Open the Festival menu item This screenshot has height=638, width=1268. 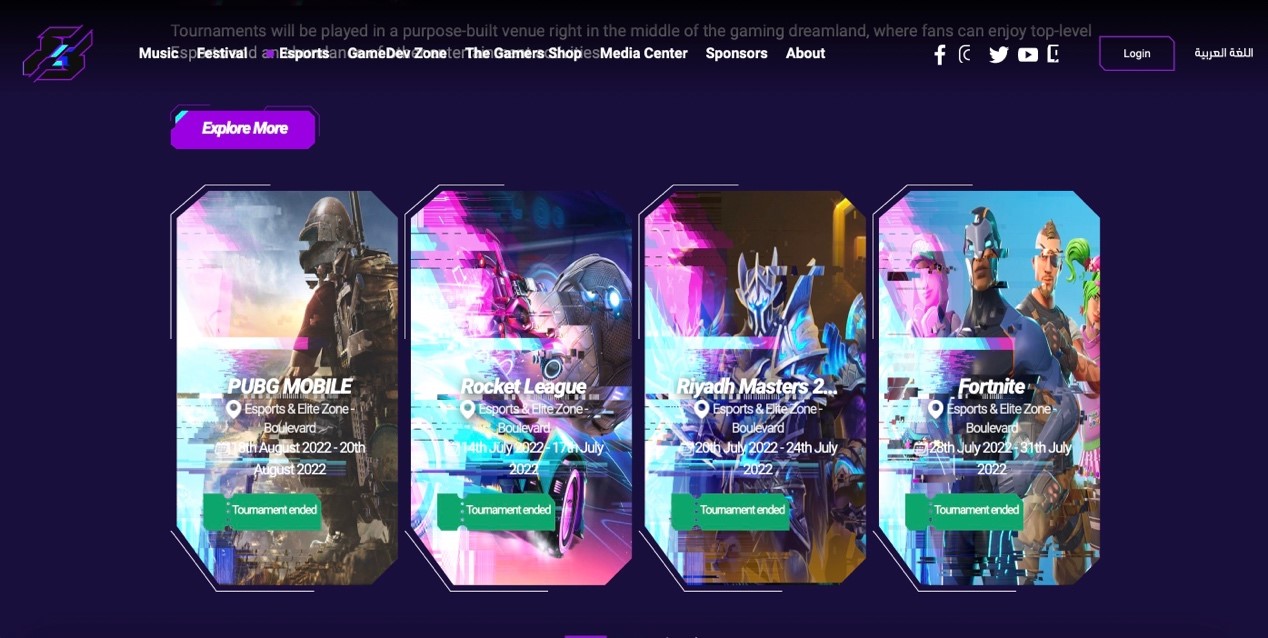point(222,53)
